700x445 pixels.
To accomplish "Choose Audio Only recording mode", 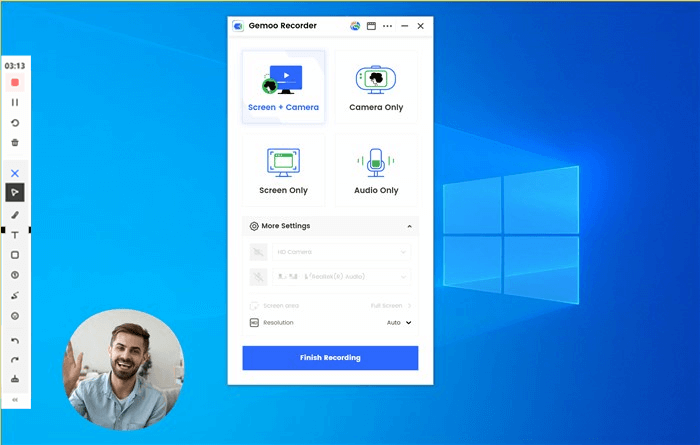I will (376, 171).
